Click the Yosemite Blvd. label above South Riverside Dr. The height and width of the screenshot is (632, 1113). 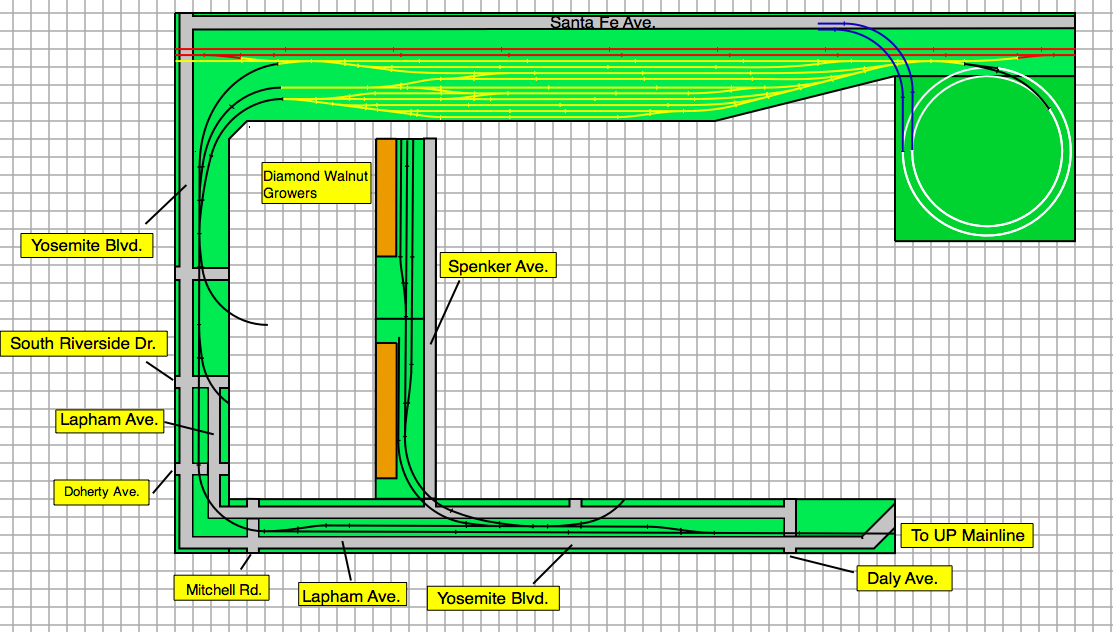coord(87,245)
